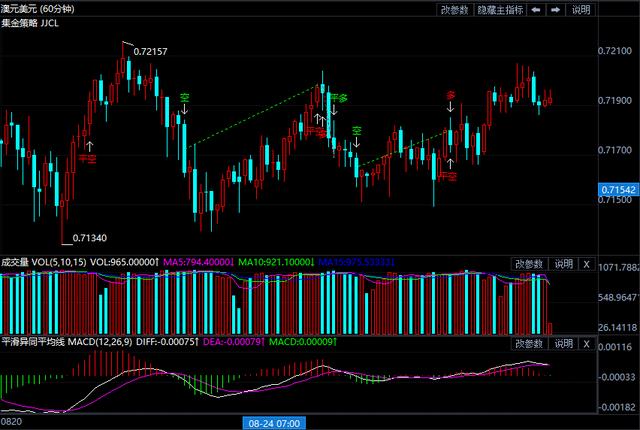Click the current price tag 0.71542

pos(619,189)
